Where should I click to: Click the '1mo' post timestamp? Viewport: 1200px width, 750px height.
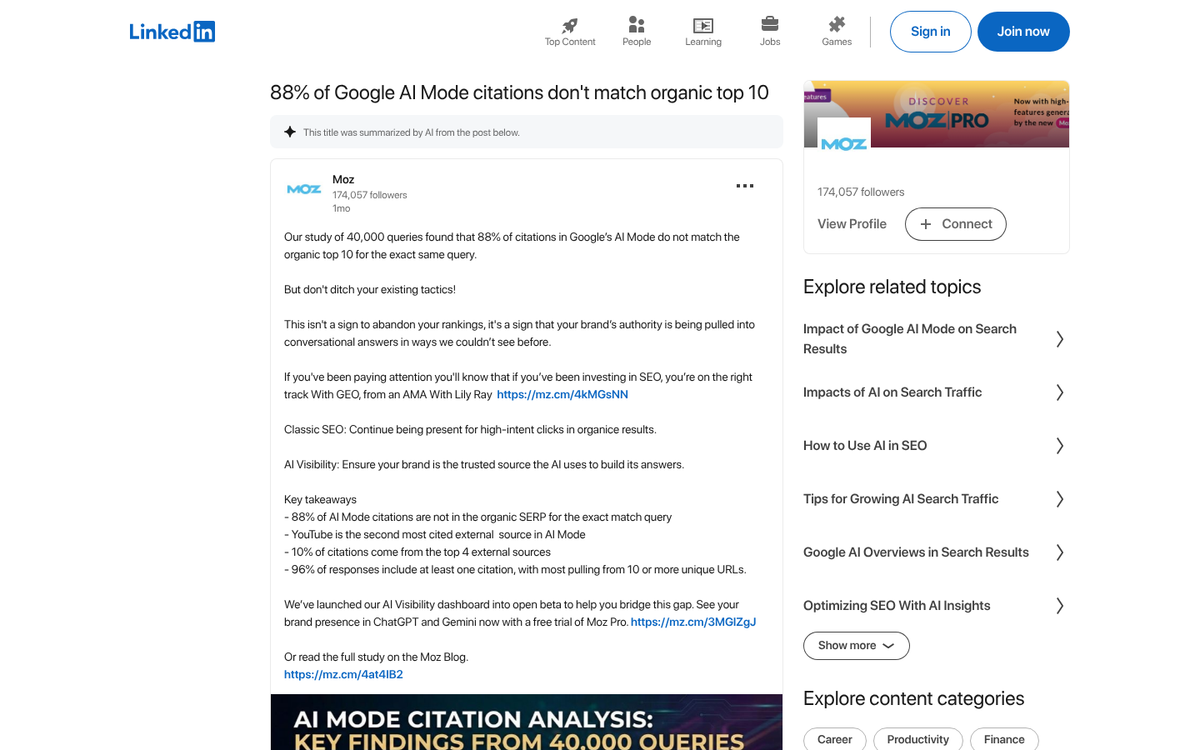pos(341,209)
